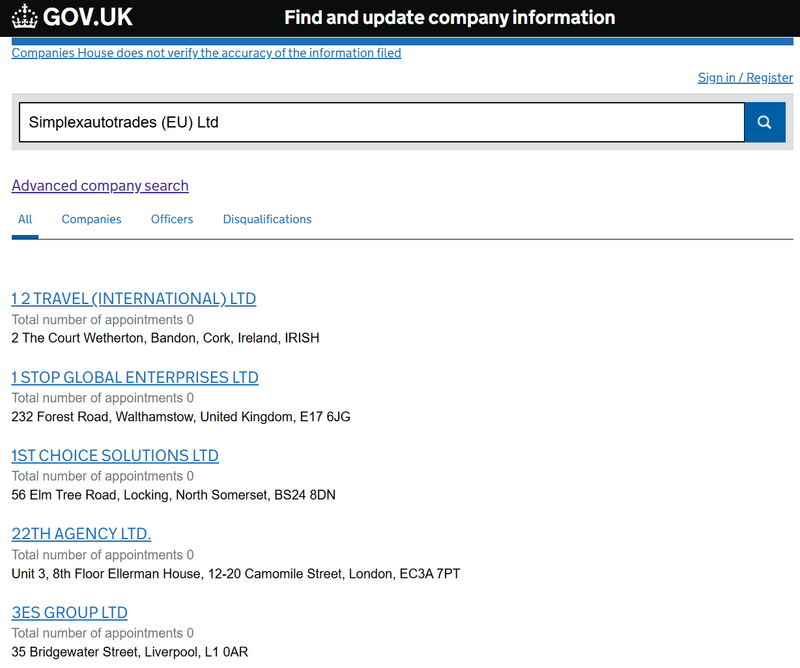Open Advanced company search link
The height and width of the screenshot is (668, 800).
pos(100,186)
